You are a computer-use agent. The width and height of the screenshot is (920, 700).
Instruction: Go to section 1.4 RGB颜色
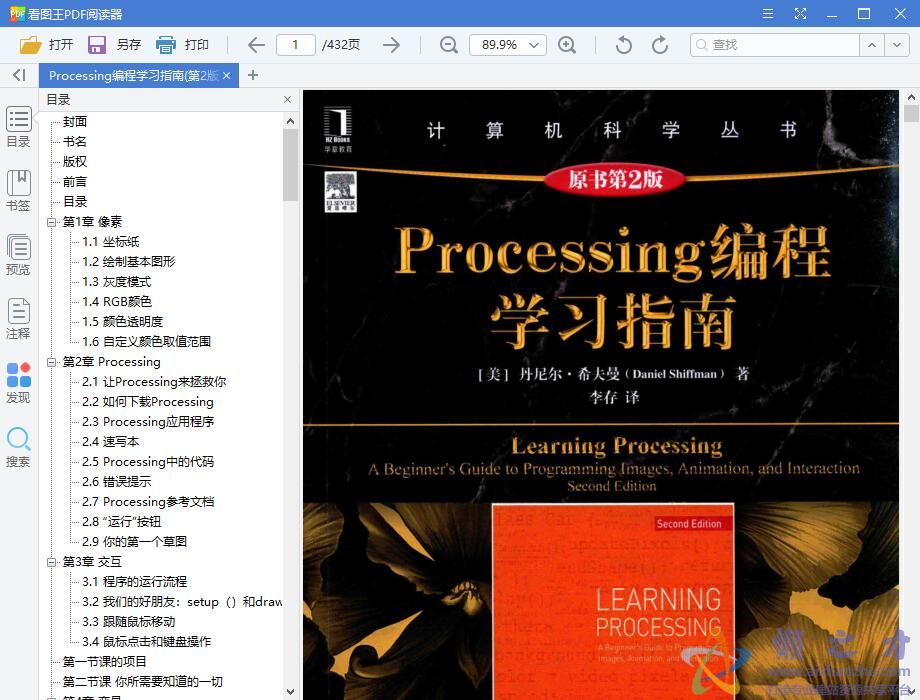[117, 302]
